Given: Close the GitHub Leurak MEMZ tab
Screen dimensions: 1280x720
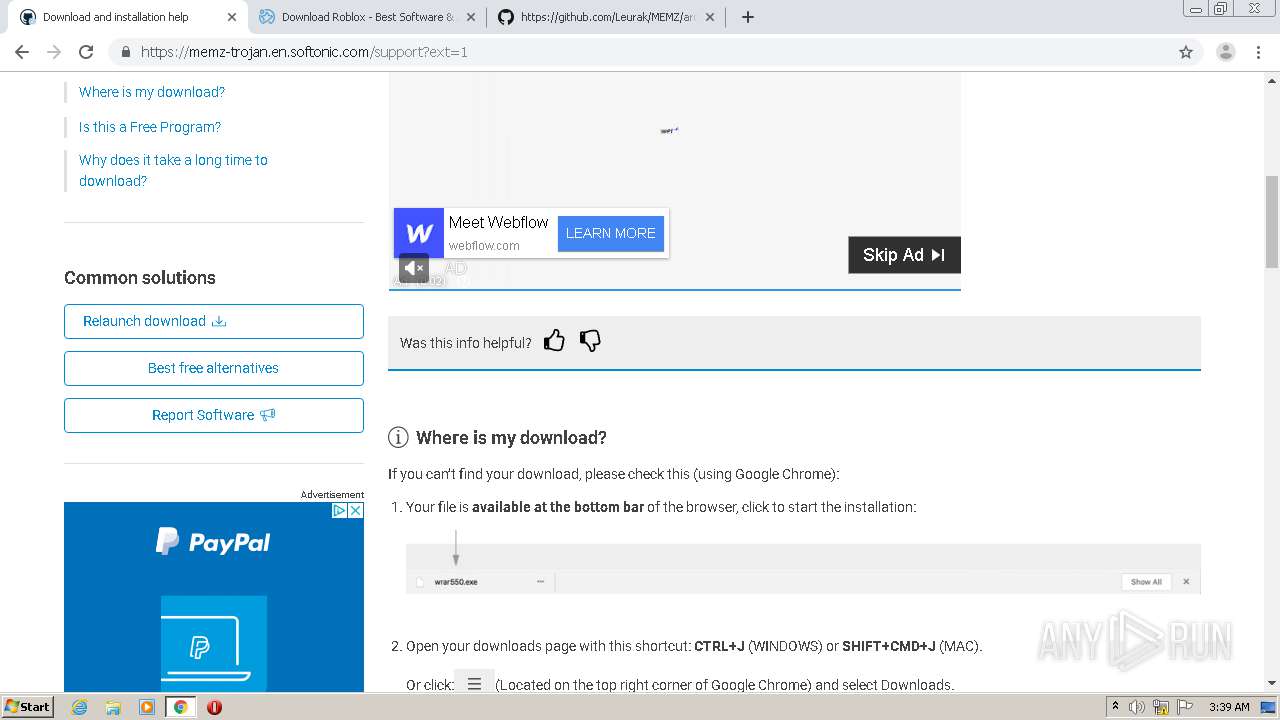Looking at the screenshot, I should [710, 17].
